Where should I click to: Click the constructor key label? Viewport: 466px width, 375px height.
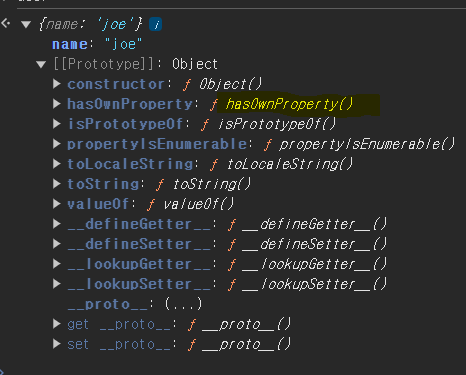tap(116, 84)
